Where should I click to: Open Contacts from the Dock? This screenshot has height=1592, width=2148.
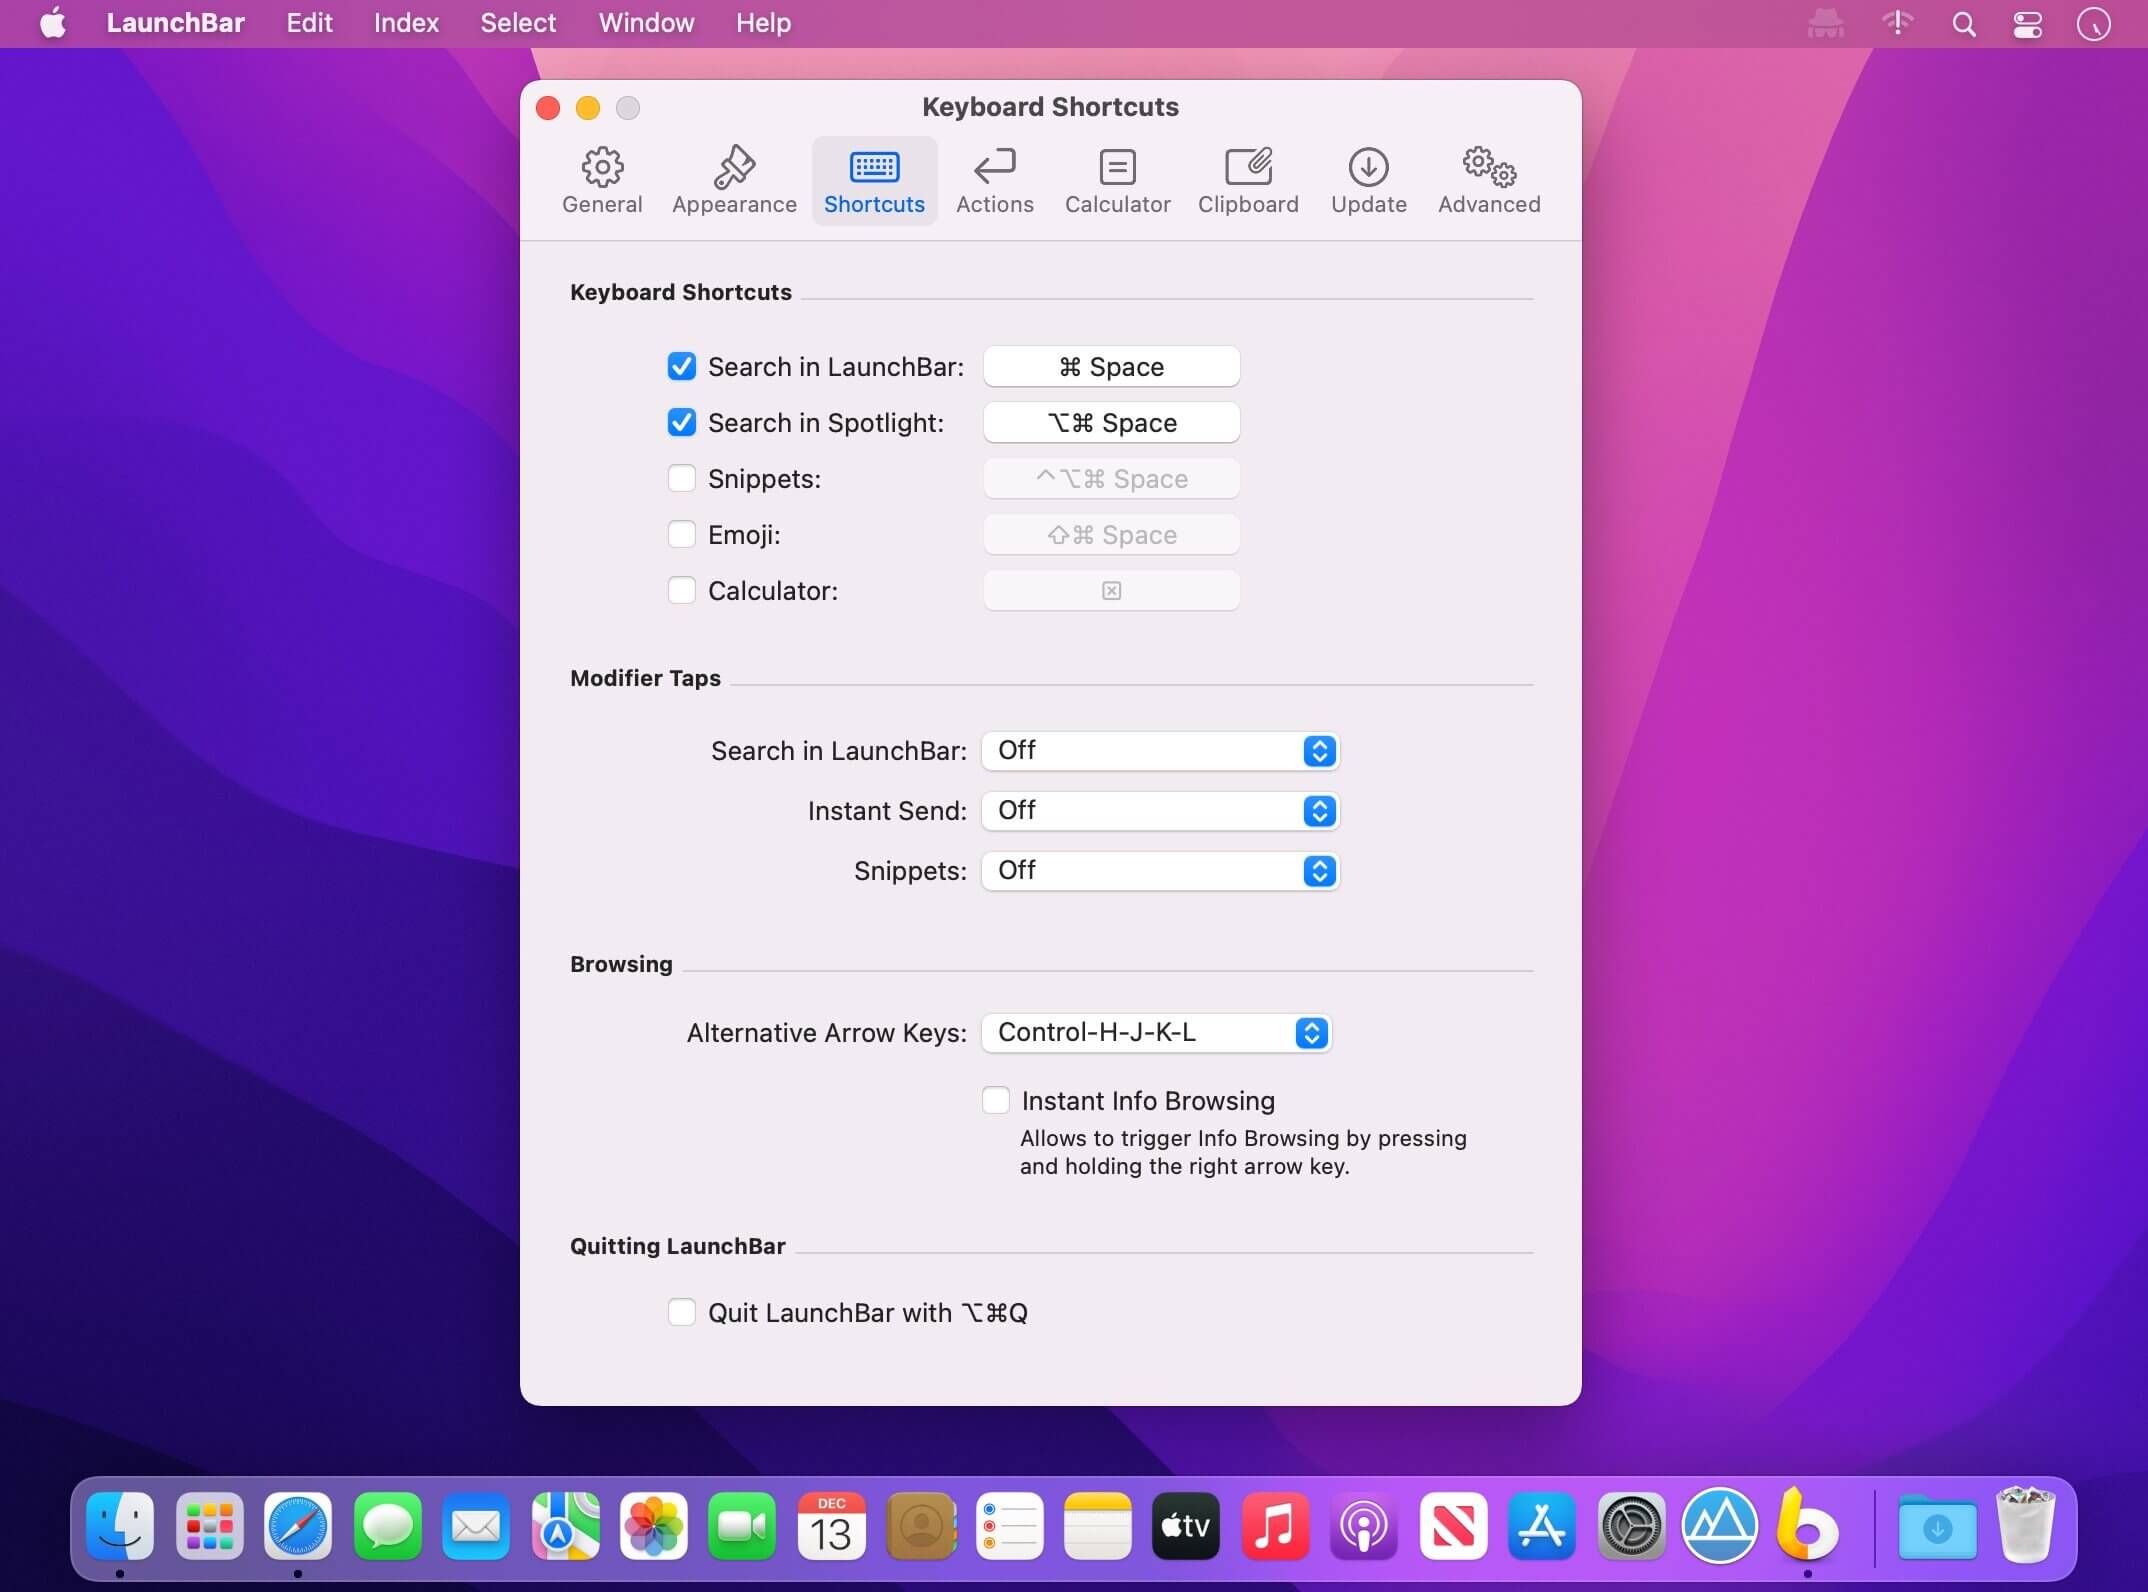click(x=920, y=1526)
